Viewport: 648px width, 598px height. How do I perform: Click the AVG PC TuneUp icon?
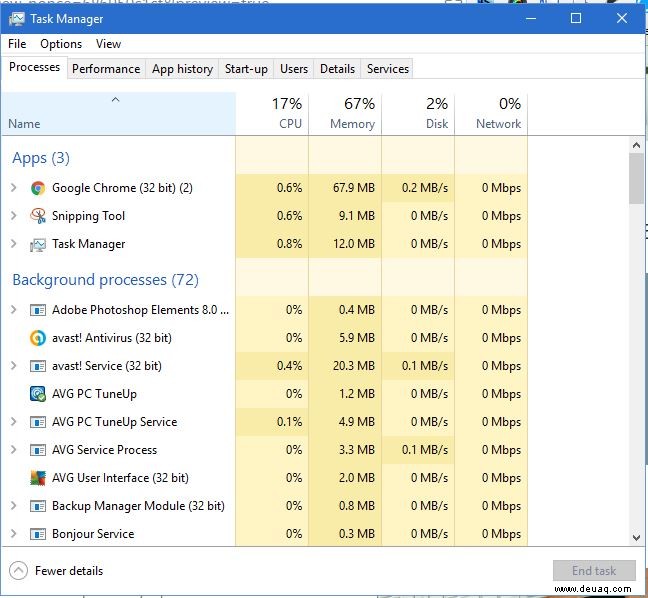pyautogui.click(x=38, y=394)
